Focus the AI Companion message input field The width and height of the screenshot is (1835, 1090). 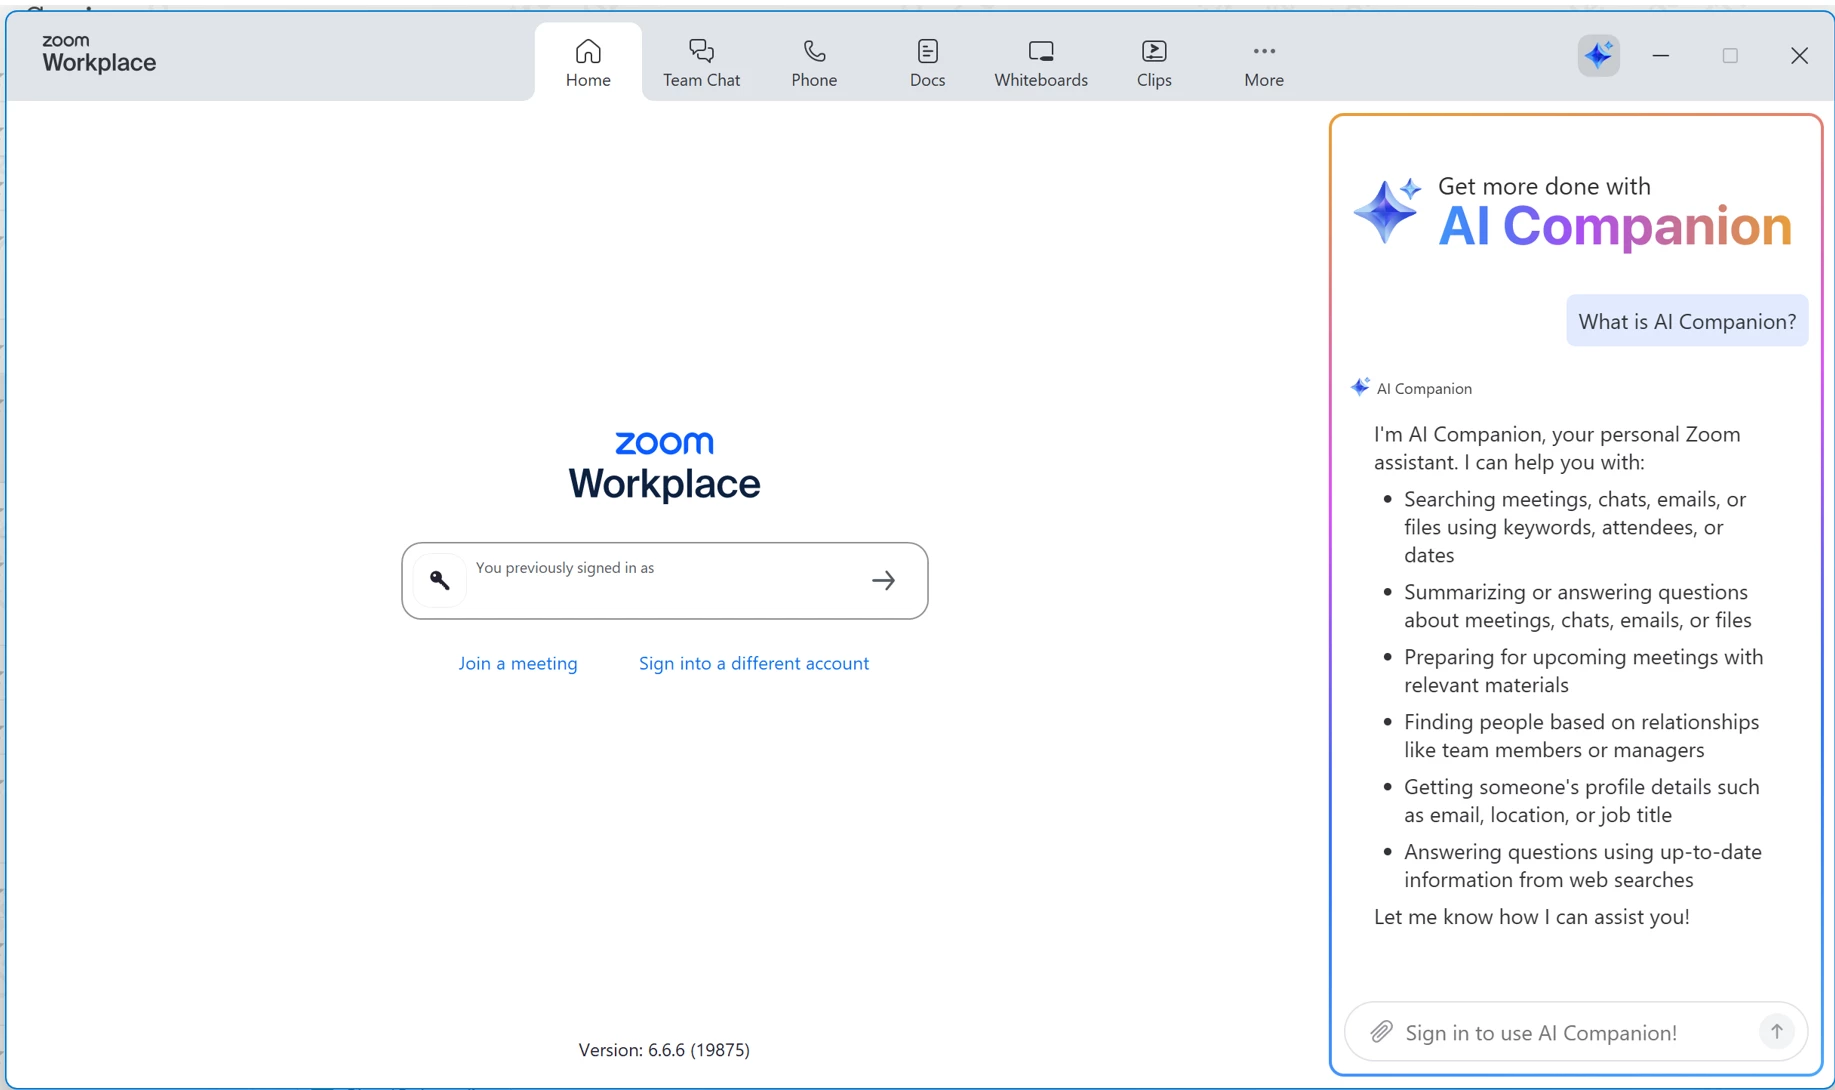(x=1575, y=1031)
